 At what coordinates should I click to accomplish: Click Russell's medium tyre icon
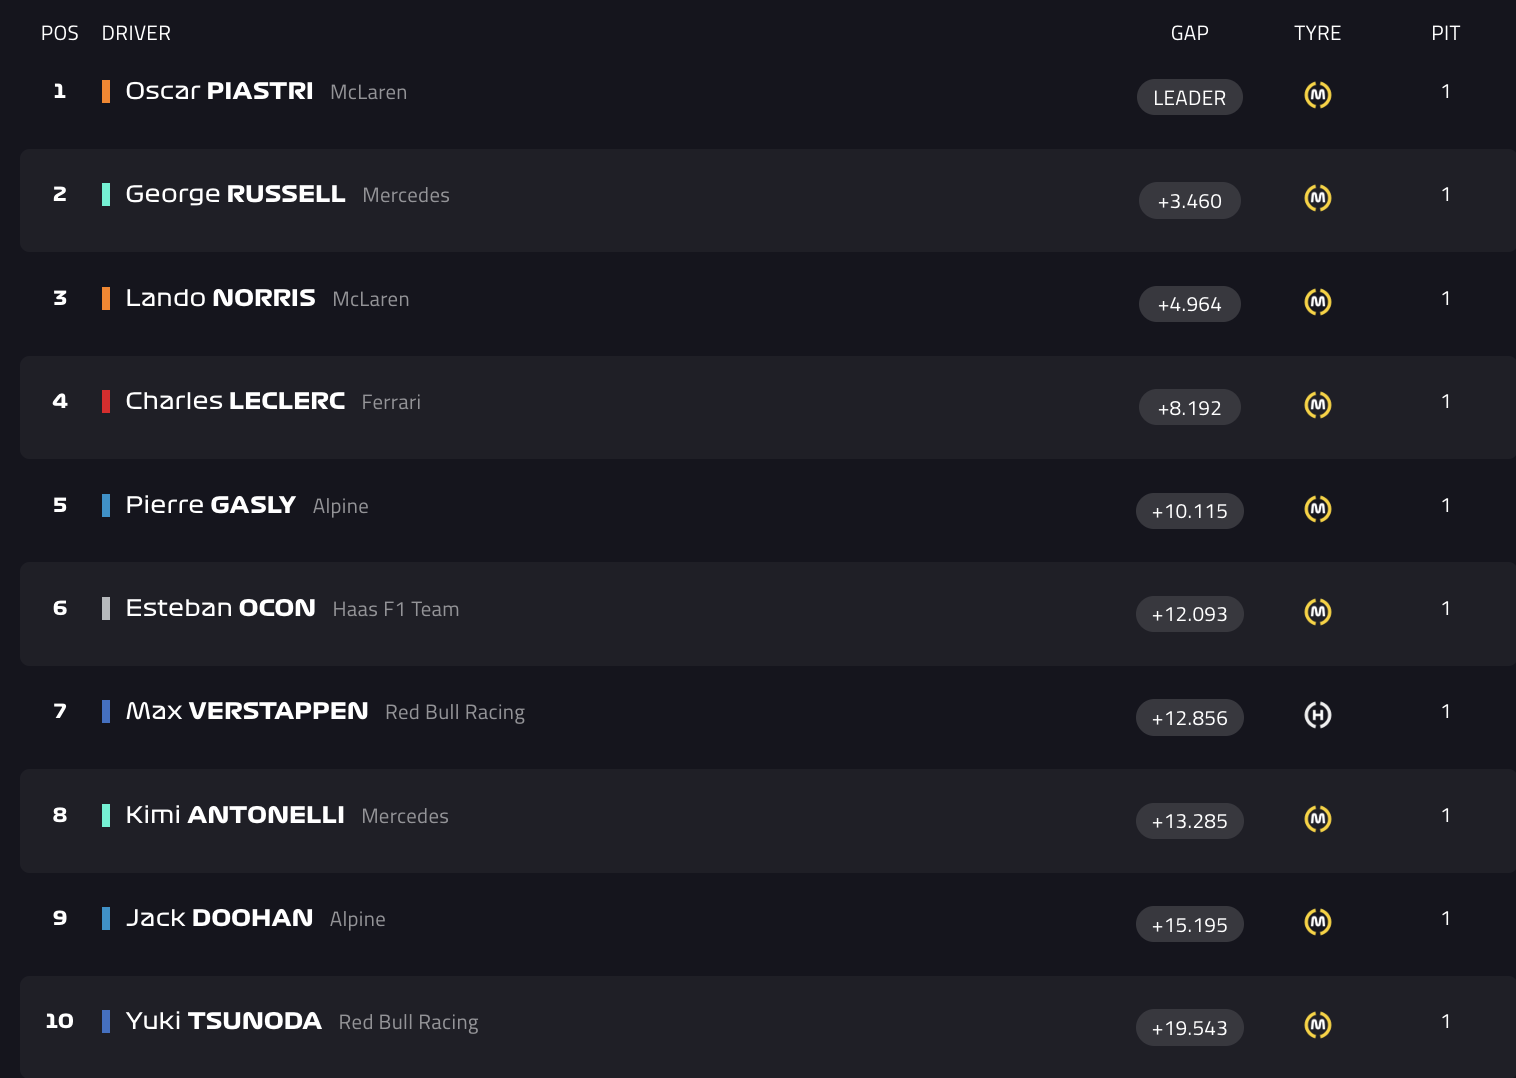pyautogui.click(x=1318, y=198)
